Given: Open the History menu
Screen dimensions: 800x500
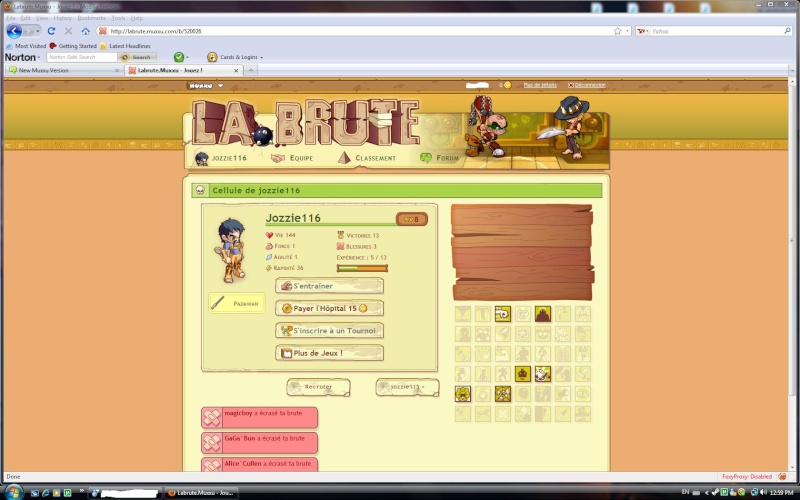Looking at the screenshot, I should 62,18.
